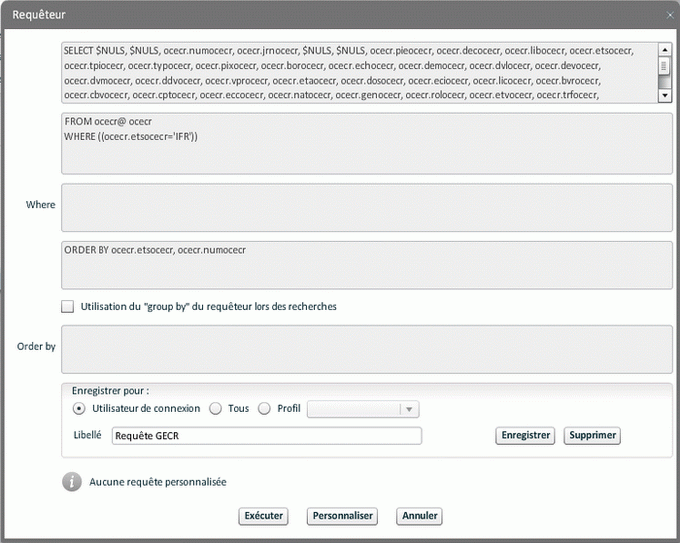This screenshot has width=680, height=543.
Task: Click the info icon beside Aucune requête personnalisée
Action: tap(72, 482)
